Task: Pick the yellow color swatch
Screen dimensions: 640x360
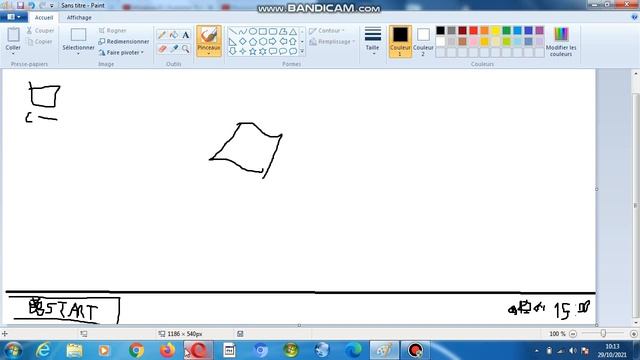Action: point(496,31)
